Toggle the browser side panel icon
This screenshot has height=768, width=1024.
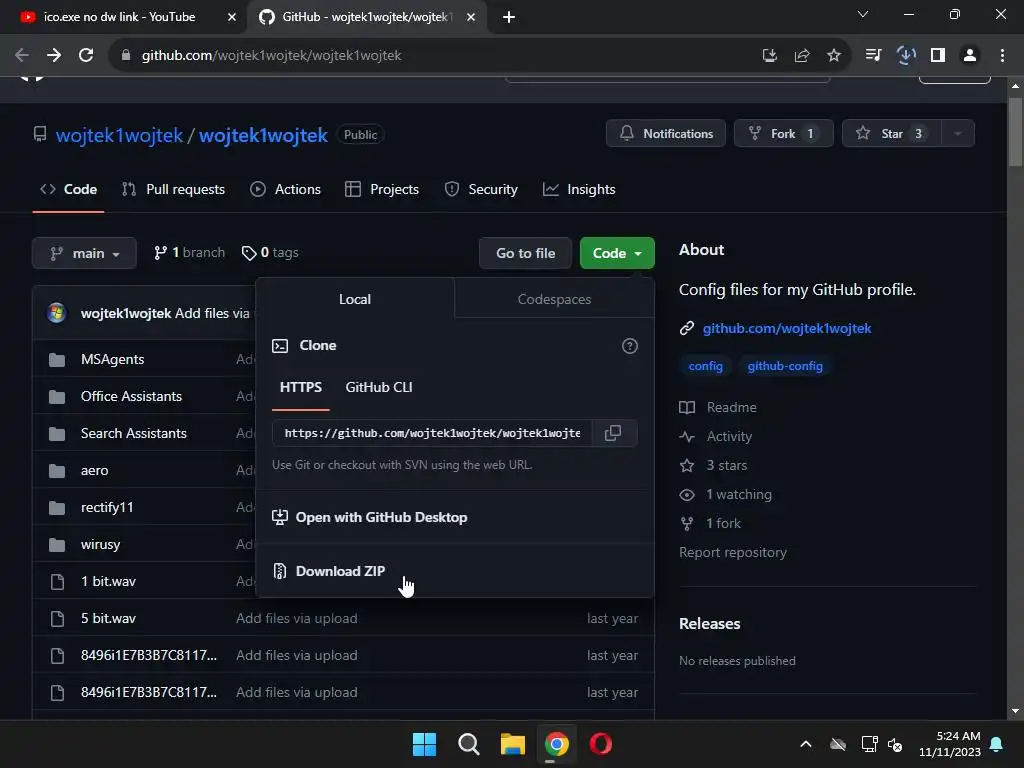pyautogui.click(x=938, y=56)
